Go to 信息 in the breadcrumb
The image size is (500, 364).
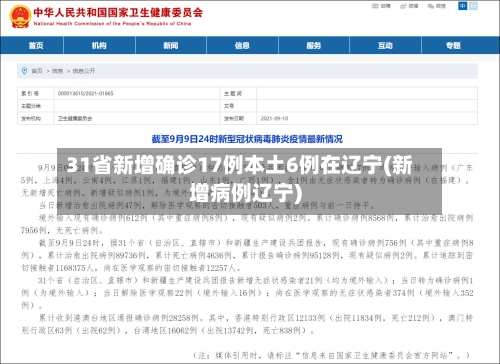57,71
